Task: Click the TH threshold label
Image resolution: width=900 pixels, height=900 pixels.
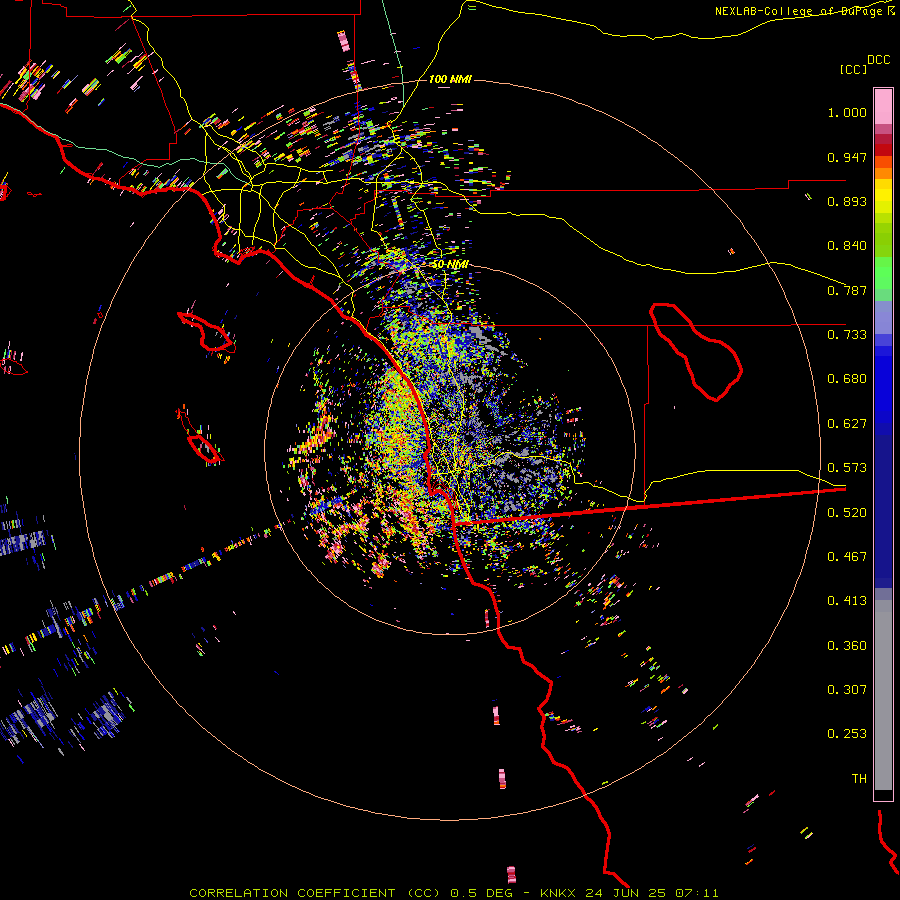Action: pyautogui.click(x=859, y=779)
